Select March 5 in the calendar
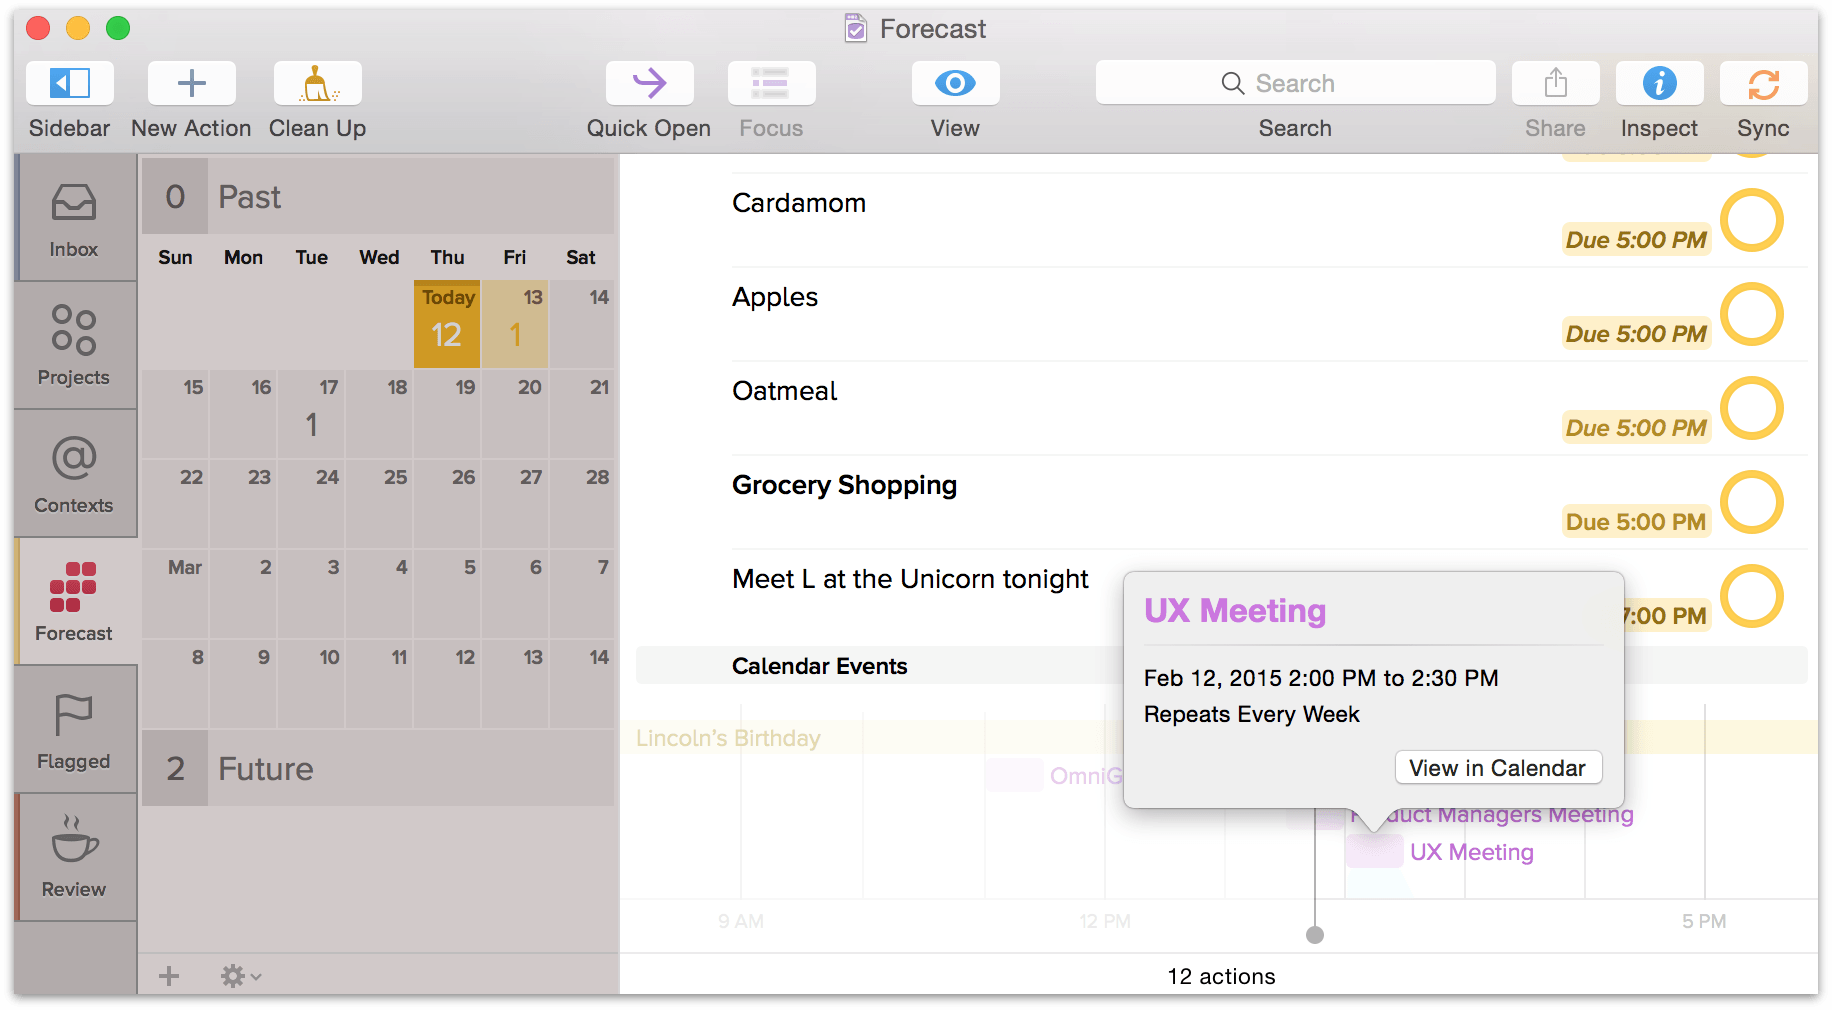 click(447, 594)
